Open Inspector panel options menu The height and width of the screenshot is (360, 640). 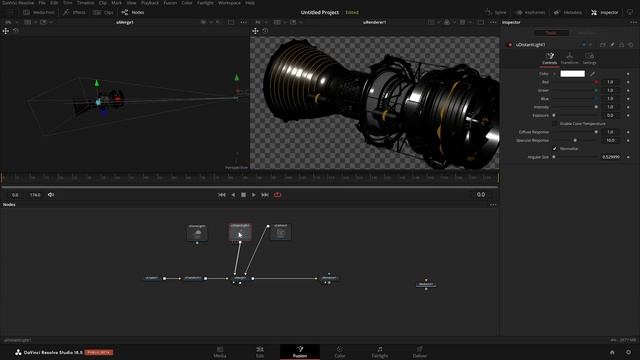(x=633, y=22)
